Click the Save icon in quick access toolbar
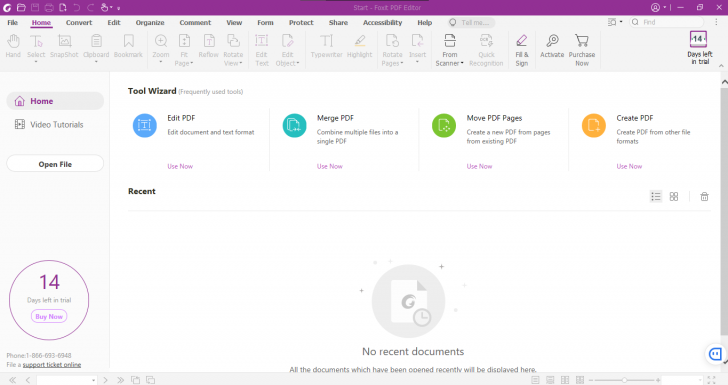Image resolution: width=728 pixels, height=385 pixels. (35, 7)
